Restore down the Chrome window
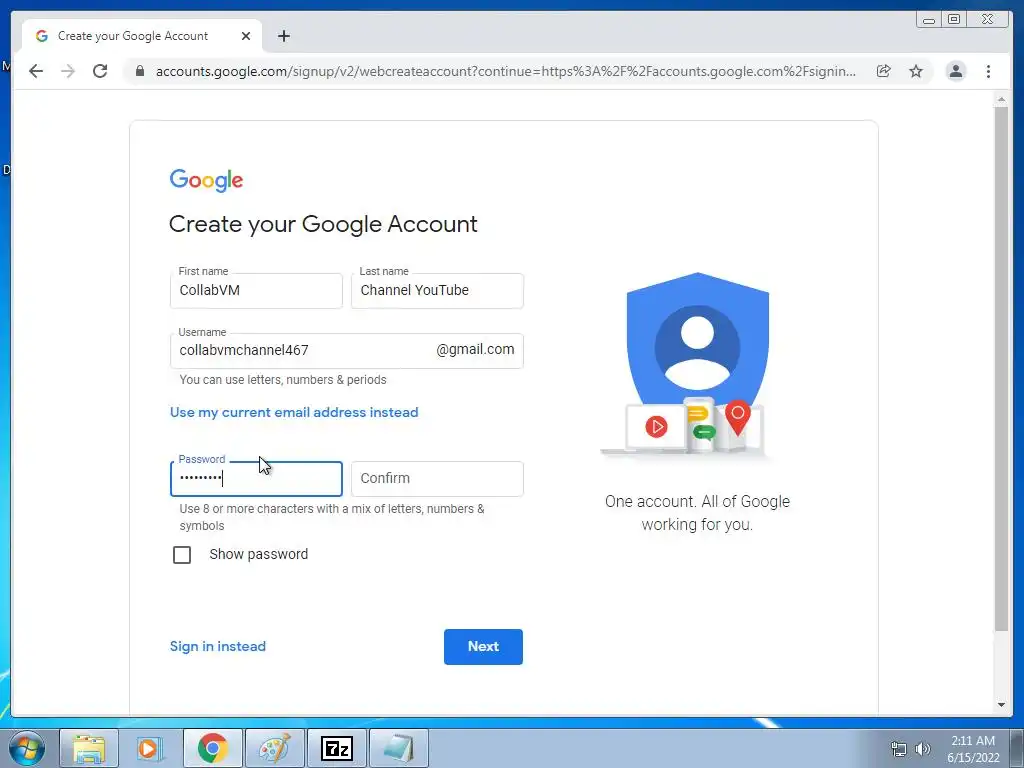Viewport: 1024px width, 768px height. [x=954, y=20]
